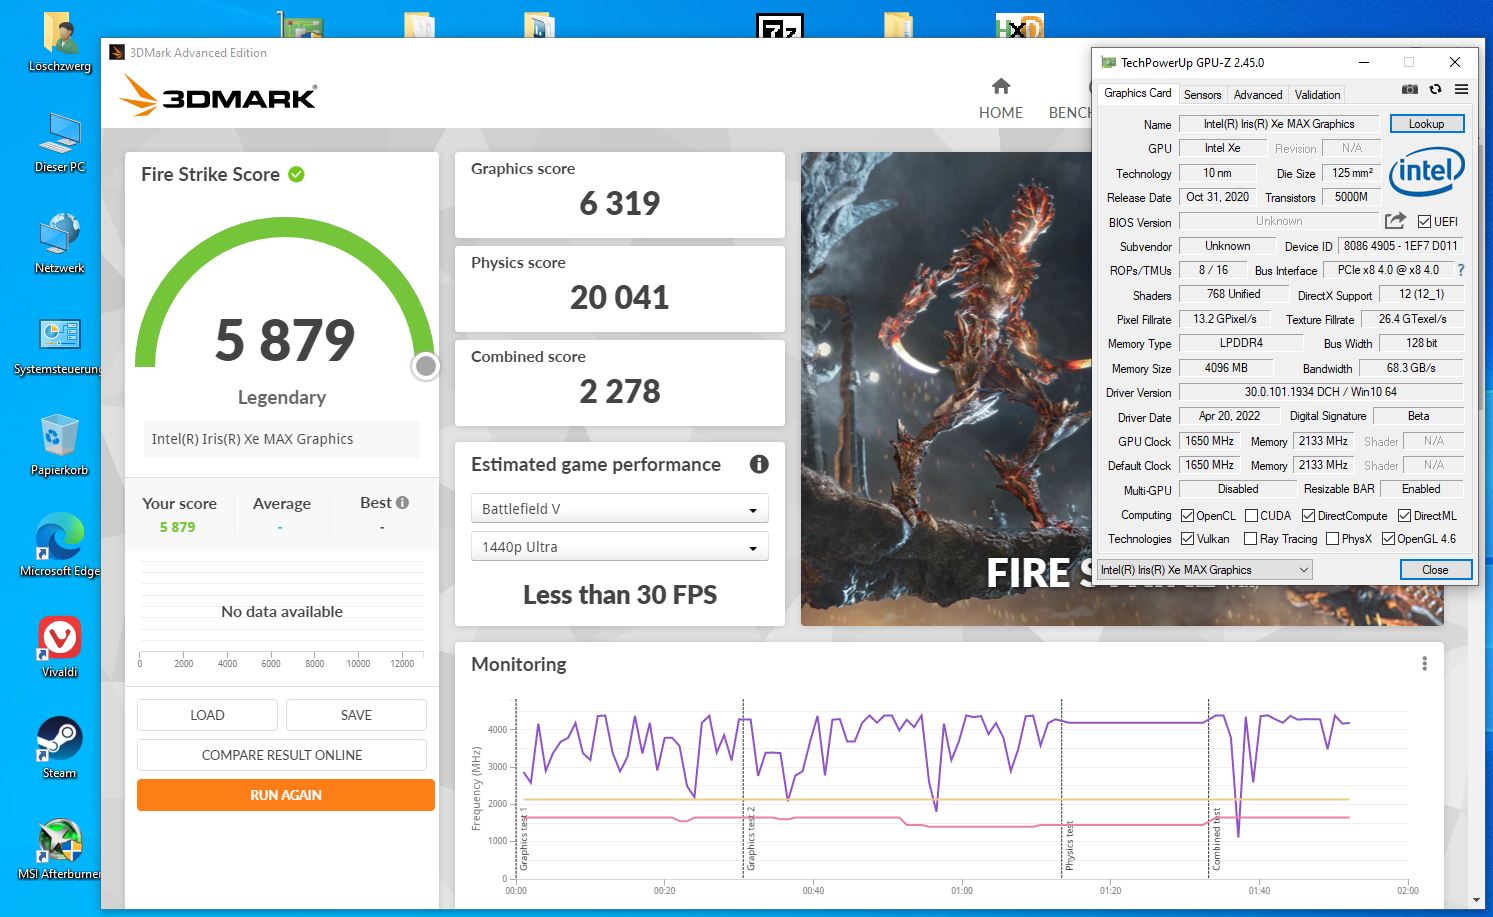Switch to the Sensors tab
The width and height of the screenshot is (1493, 917).
pyautogui.click(x=1202, y=95)
